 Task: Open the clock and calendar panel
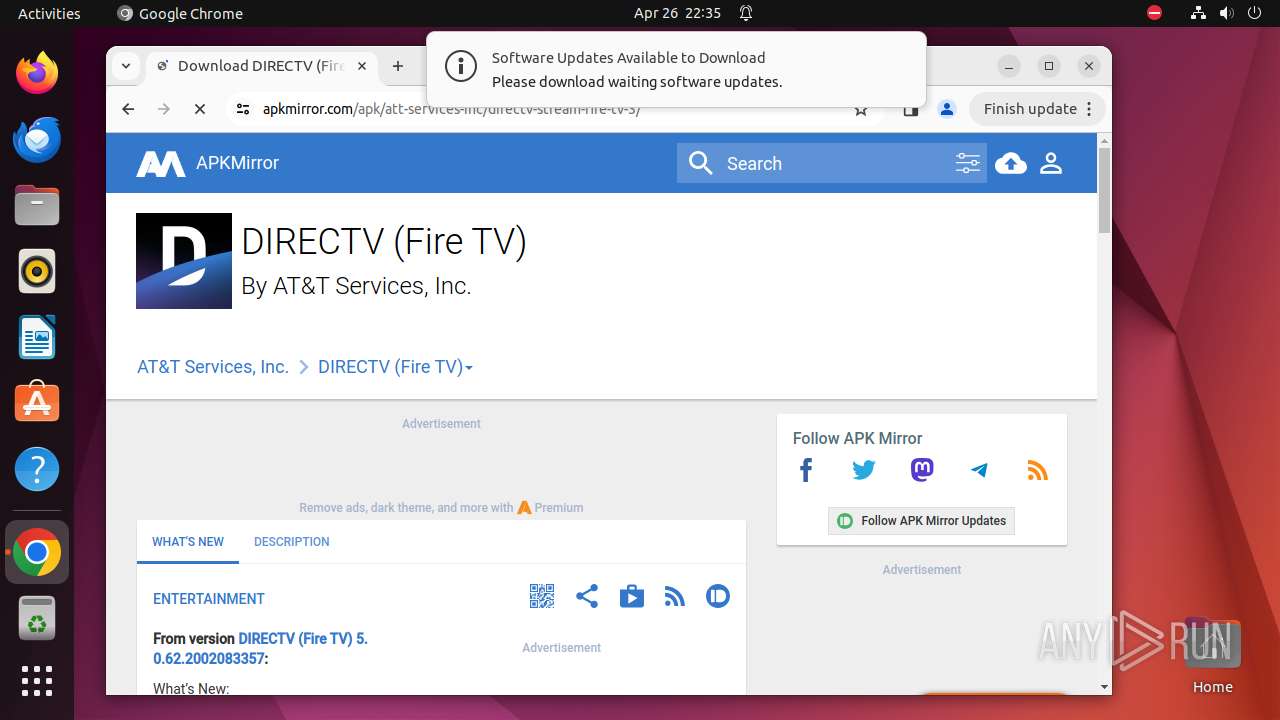coord(677,13)
